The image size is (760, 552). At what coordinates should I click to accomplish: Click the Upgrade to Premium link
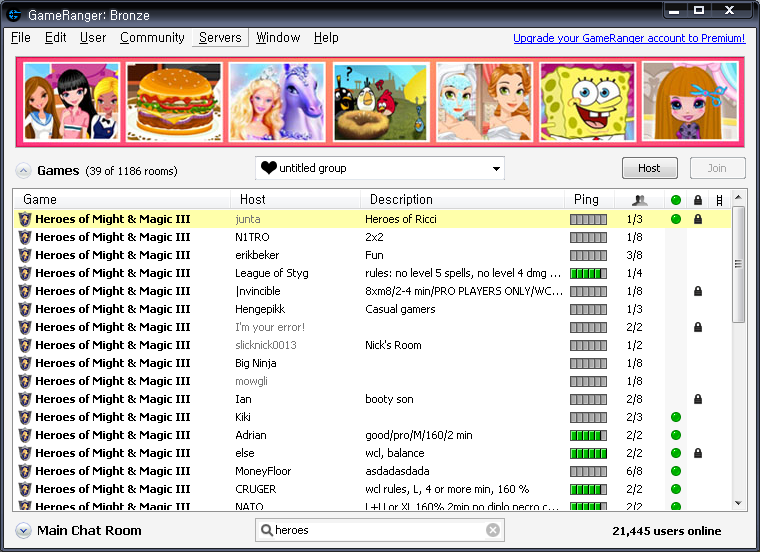point(629,38)
